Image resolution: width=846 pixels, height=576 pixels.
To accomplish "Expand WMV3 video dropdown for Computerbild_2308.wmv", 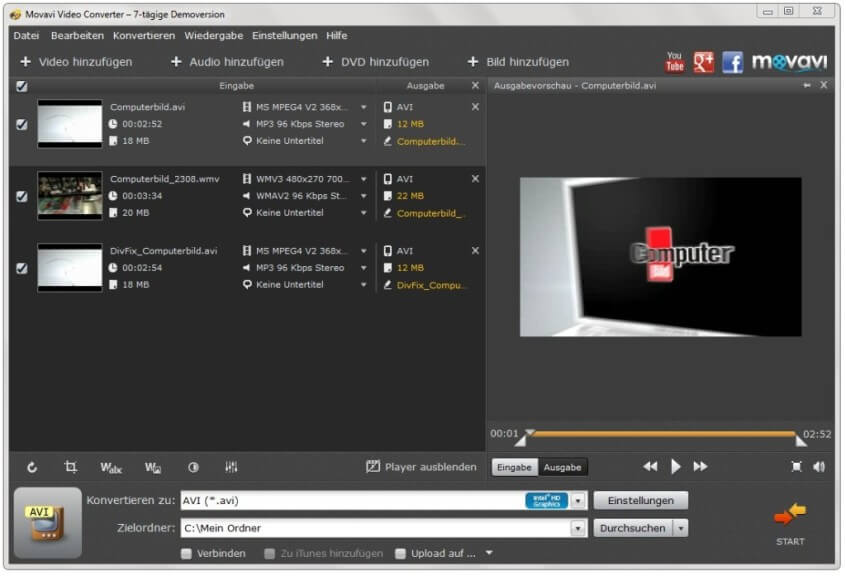I will point(364,179).
